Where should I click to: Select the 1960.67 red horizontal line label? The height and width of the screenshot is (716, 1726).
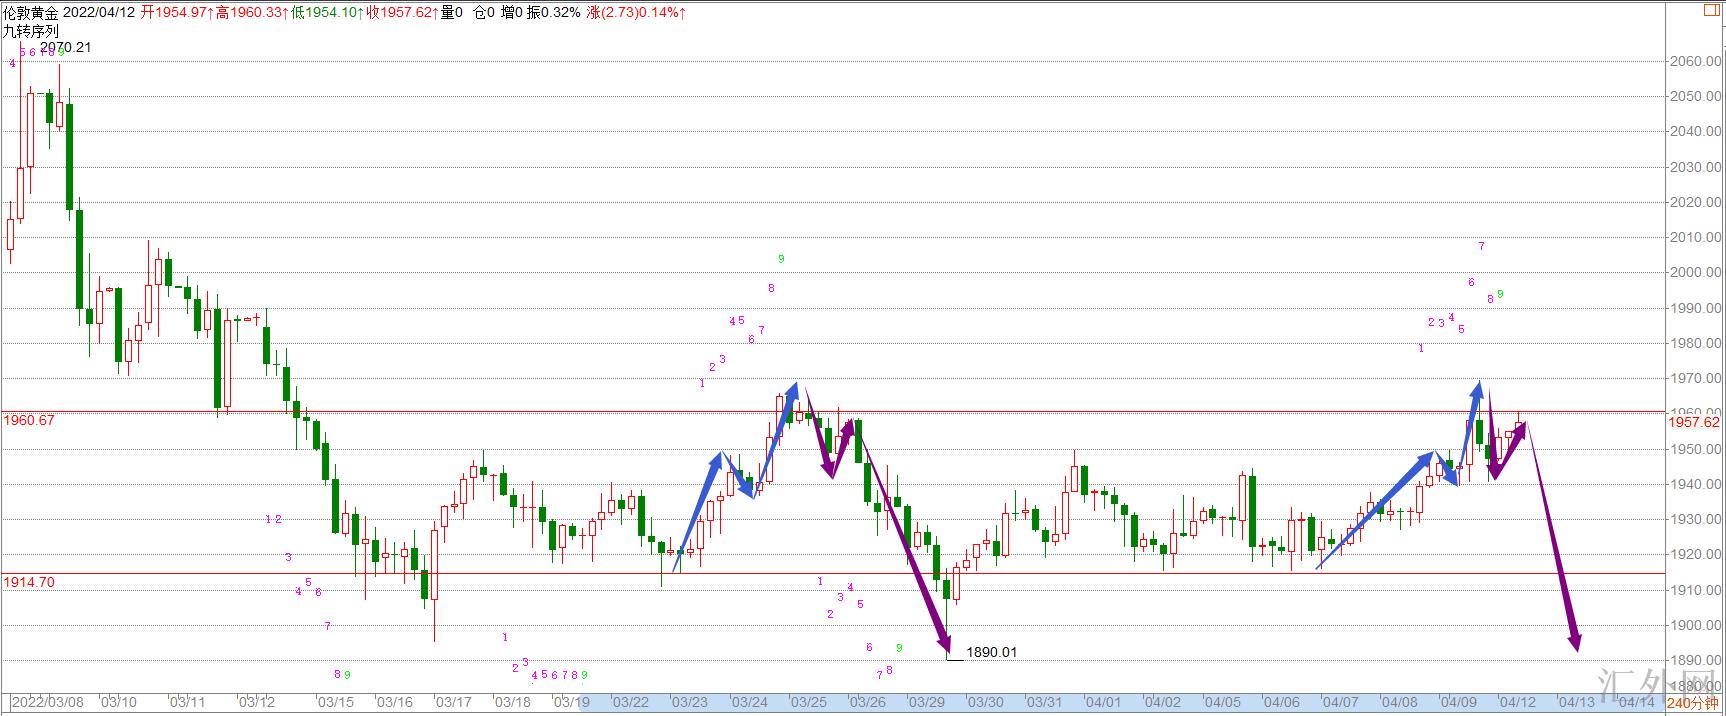[x=29, y=420]
